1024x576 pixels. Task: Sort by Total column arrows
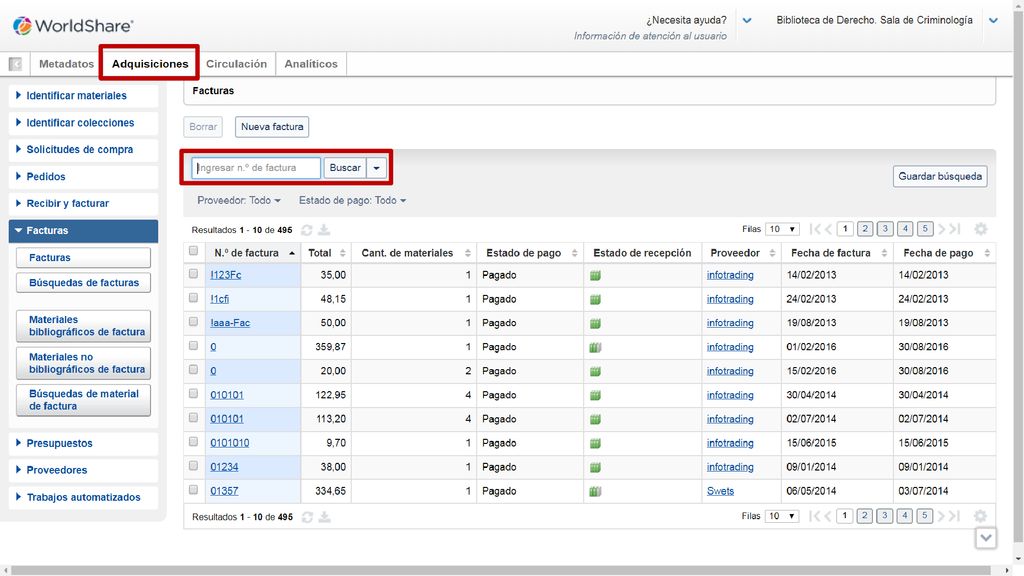coord(342,253)
